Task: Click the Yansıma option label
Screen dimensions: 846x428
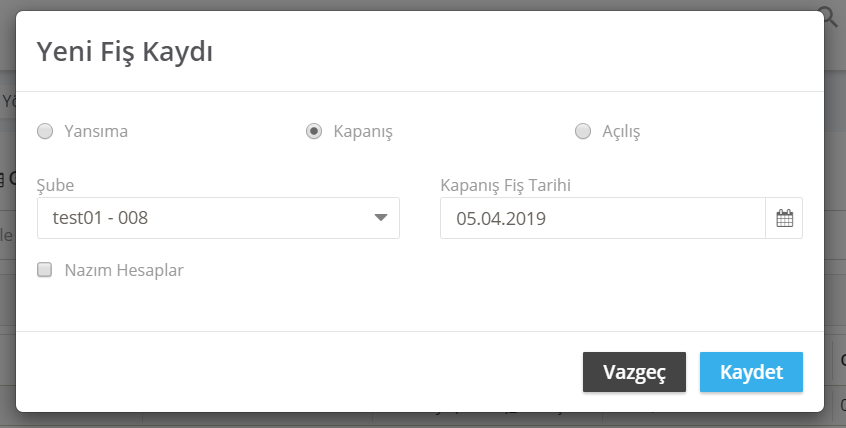Action: coord(96,131)
